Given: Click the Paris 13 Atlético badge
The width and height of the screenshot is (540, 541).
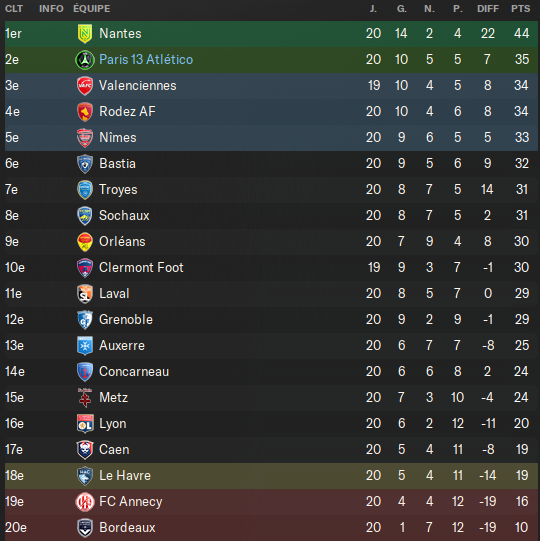Looking at the screenshot, I should tap(85, 60).
